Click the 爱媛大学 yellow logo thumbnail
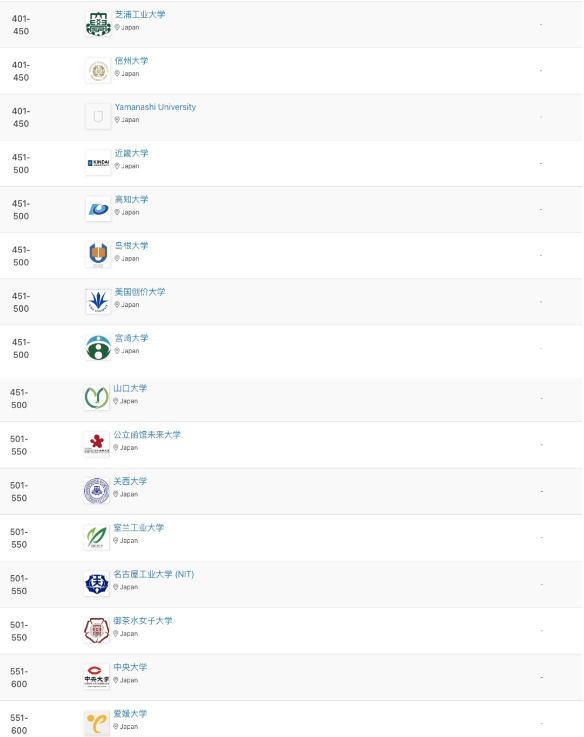Screen dimensions: 584x737 tap(97, 723)
